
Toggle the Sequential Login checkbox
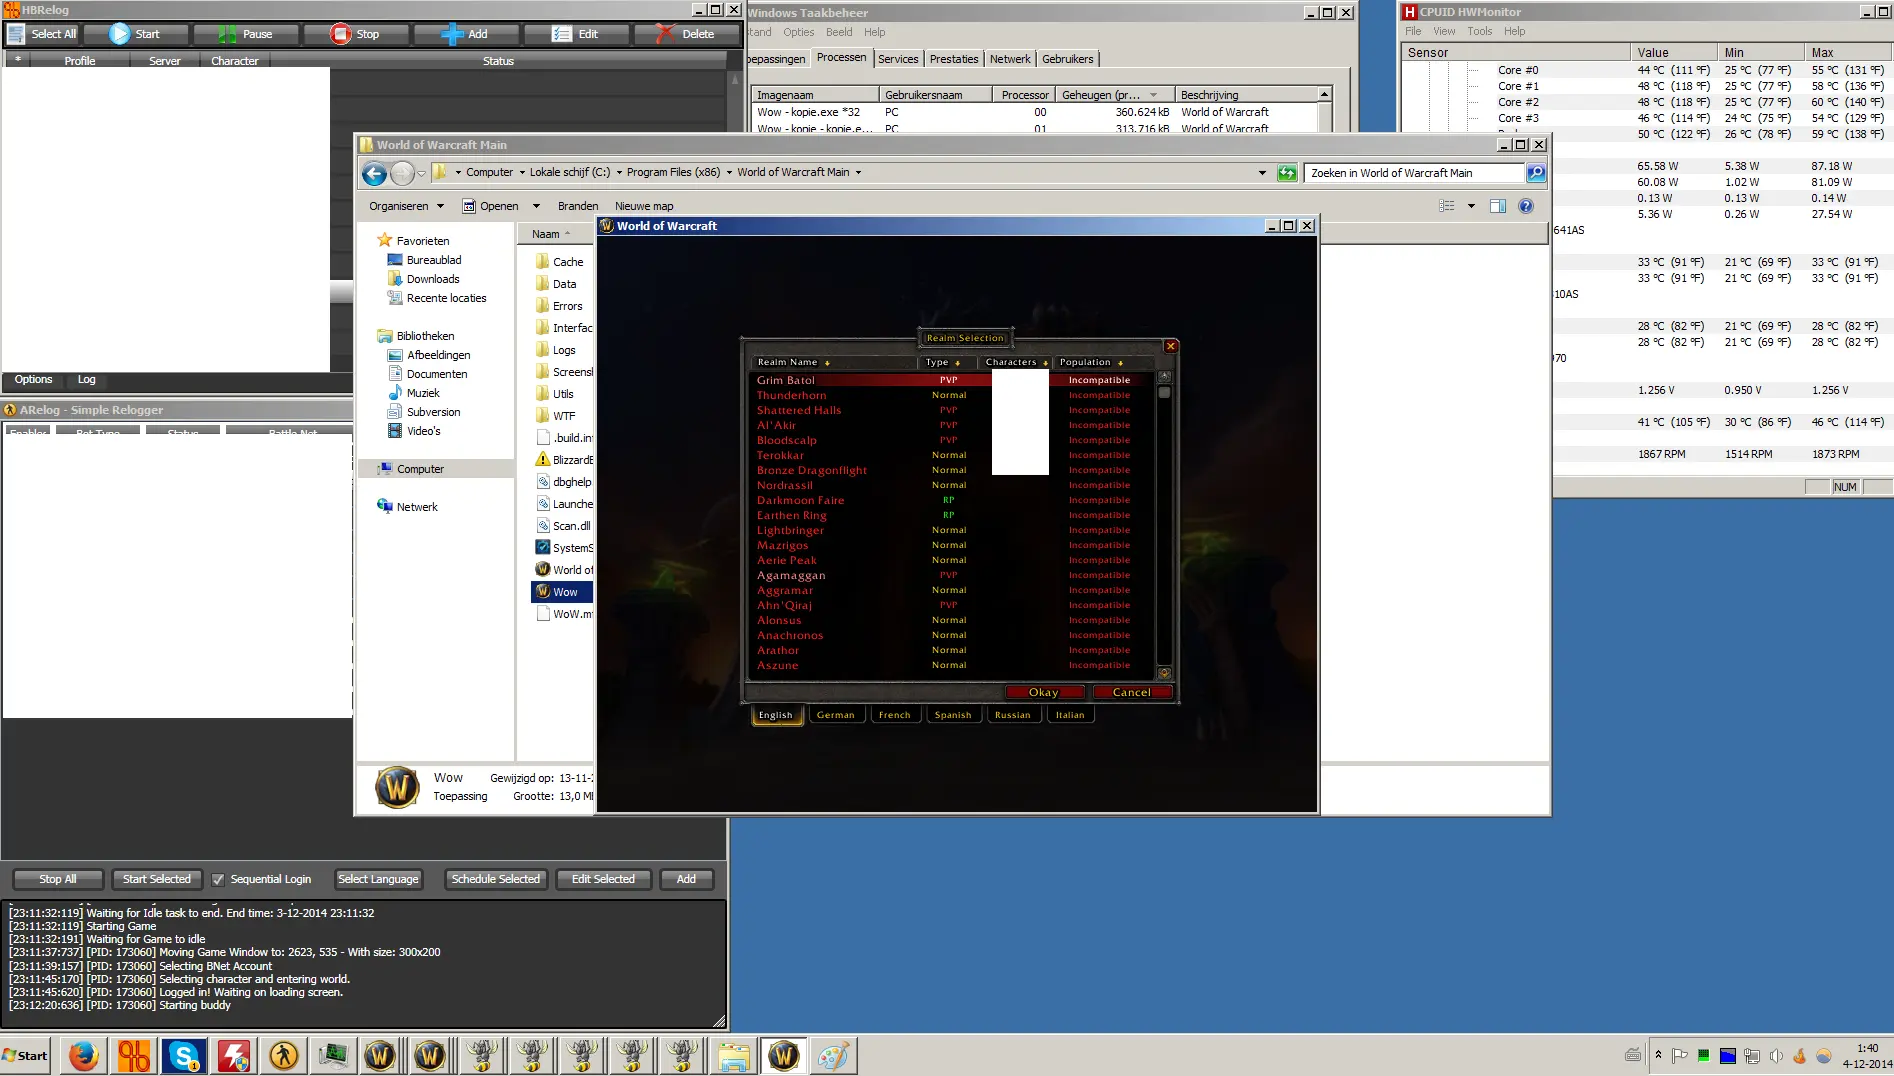pos(218,880)
